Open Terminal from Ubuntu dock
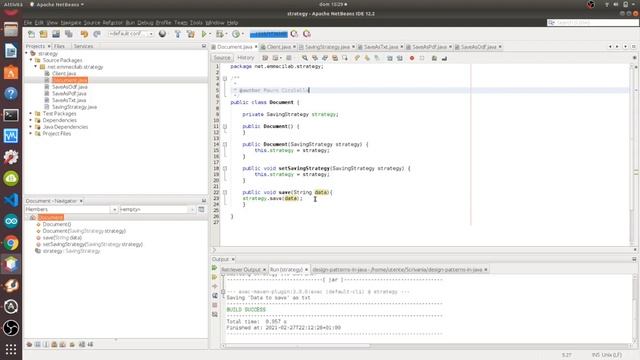Screen dimensions: 640x360 click(11, 115)
